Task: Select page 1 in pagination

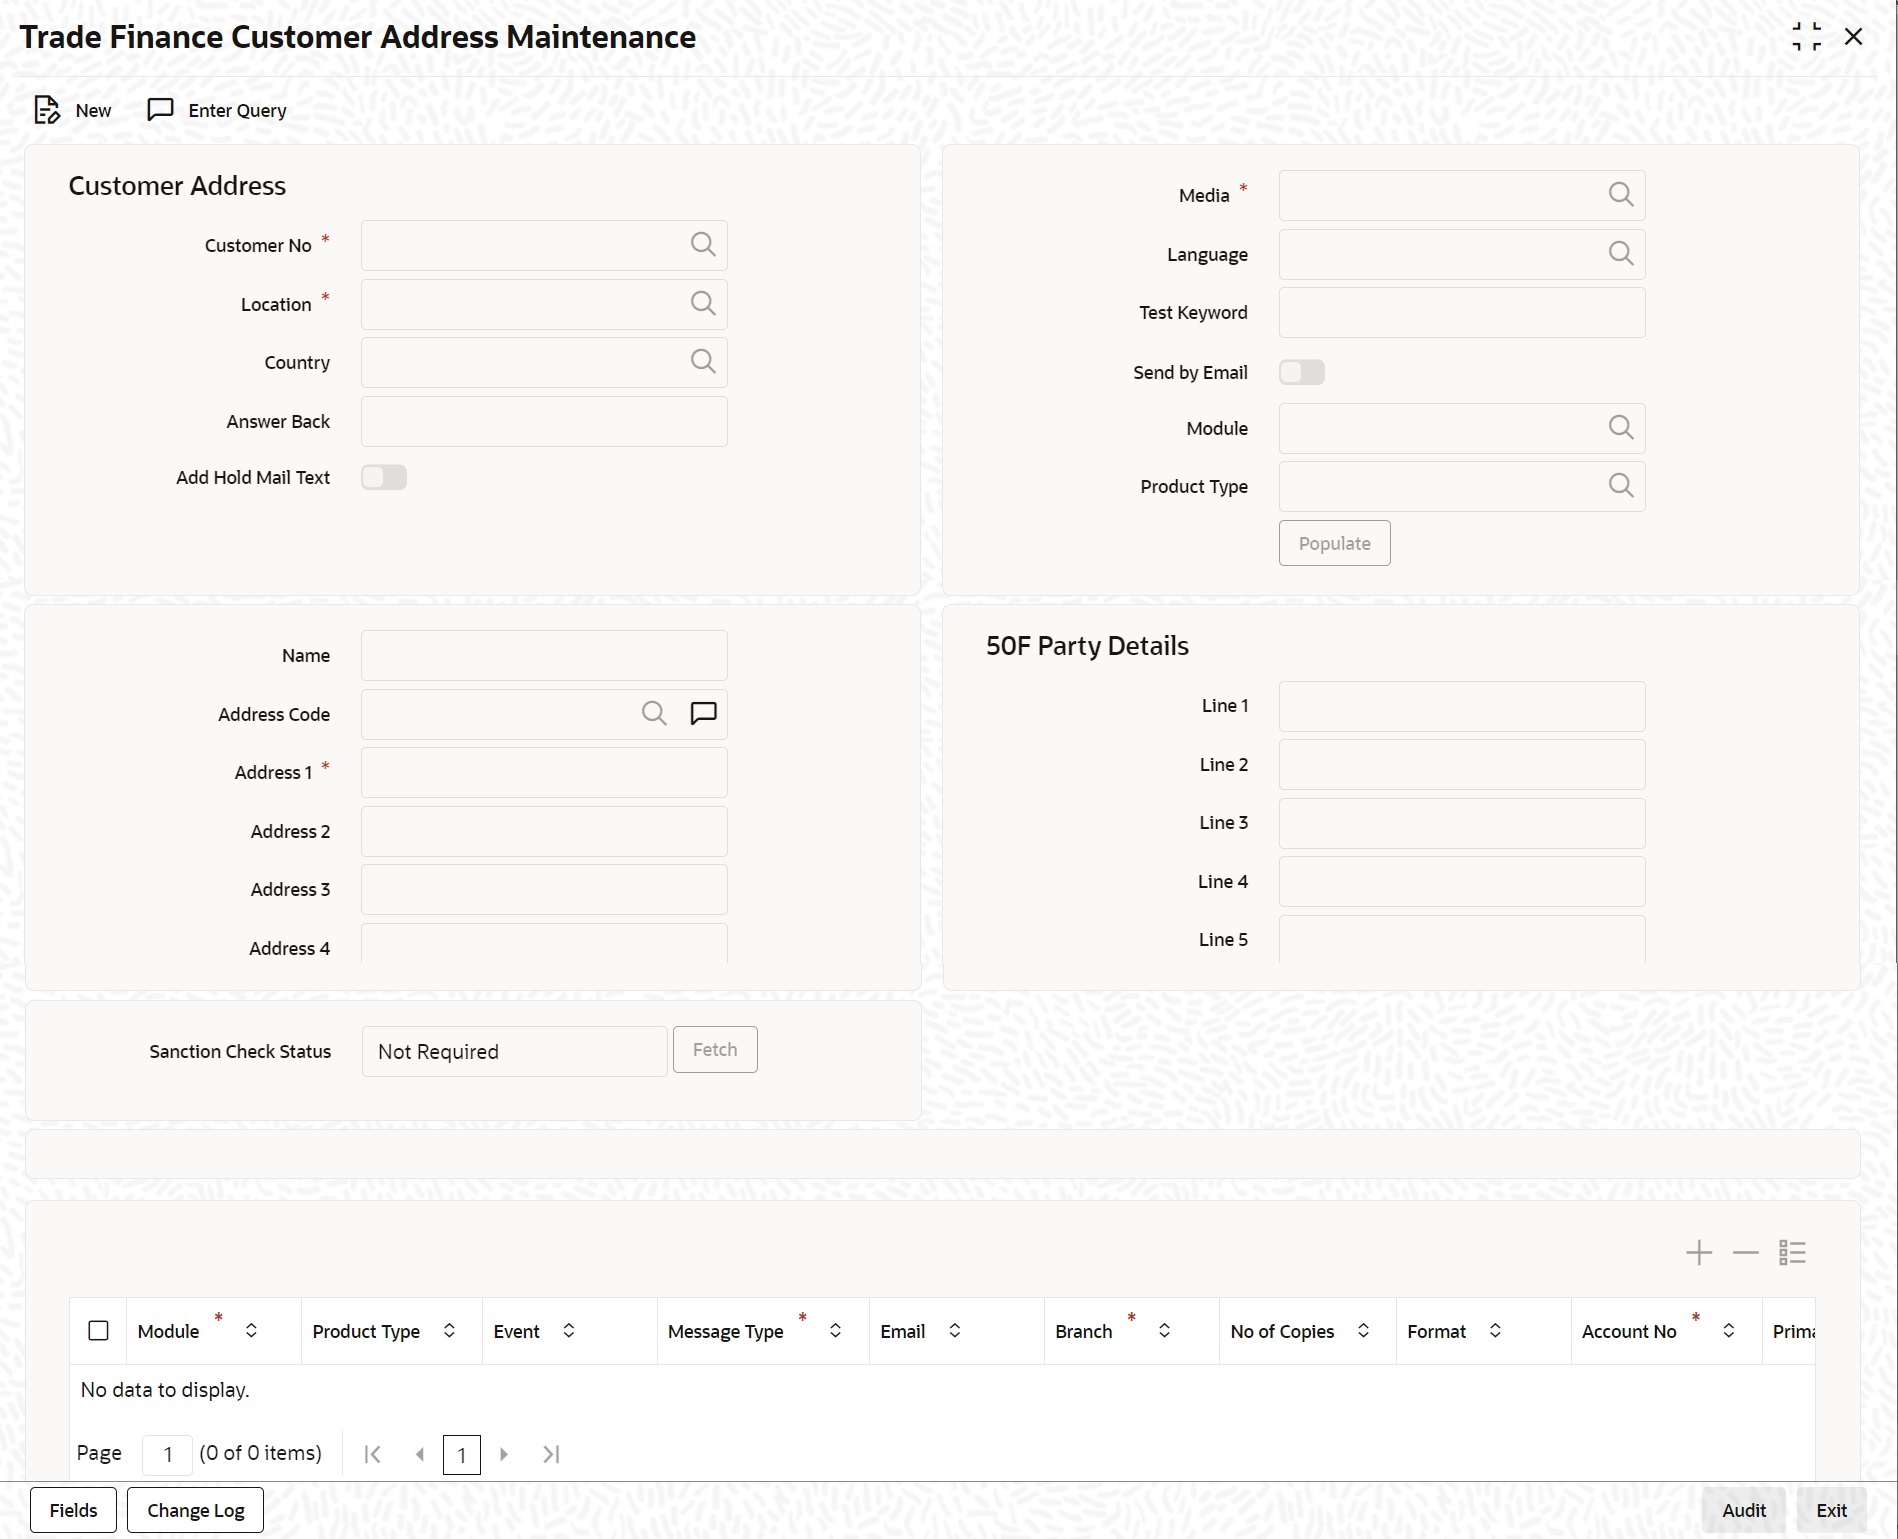Action: [461, 1455]
